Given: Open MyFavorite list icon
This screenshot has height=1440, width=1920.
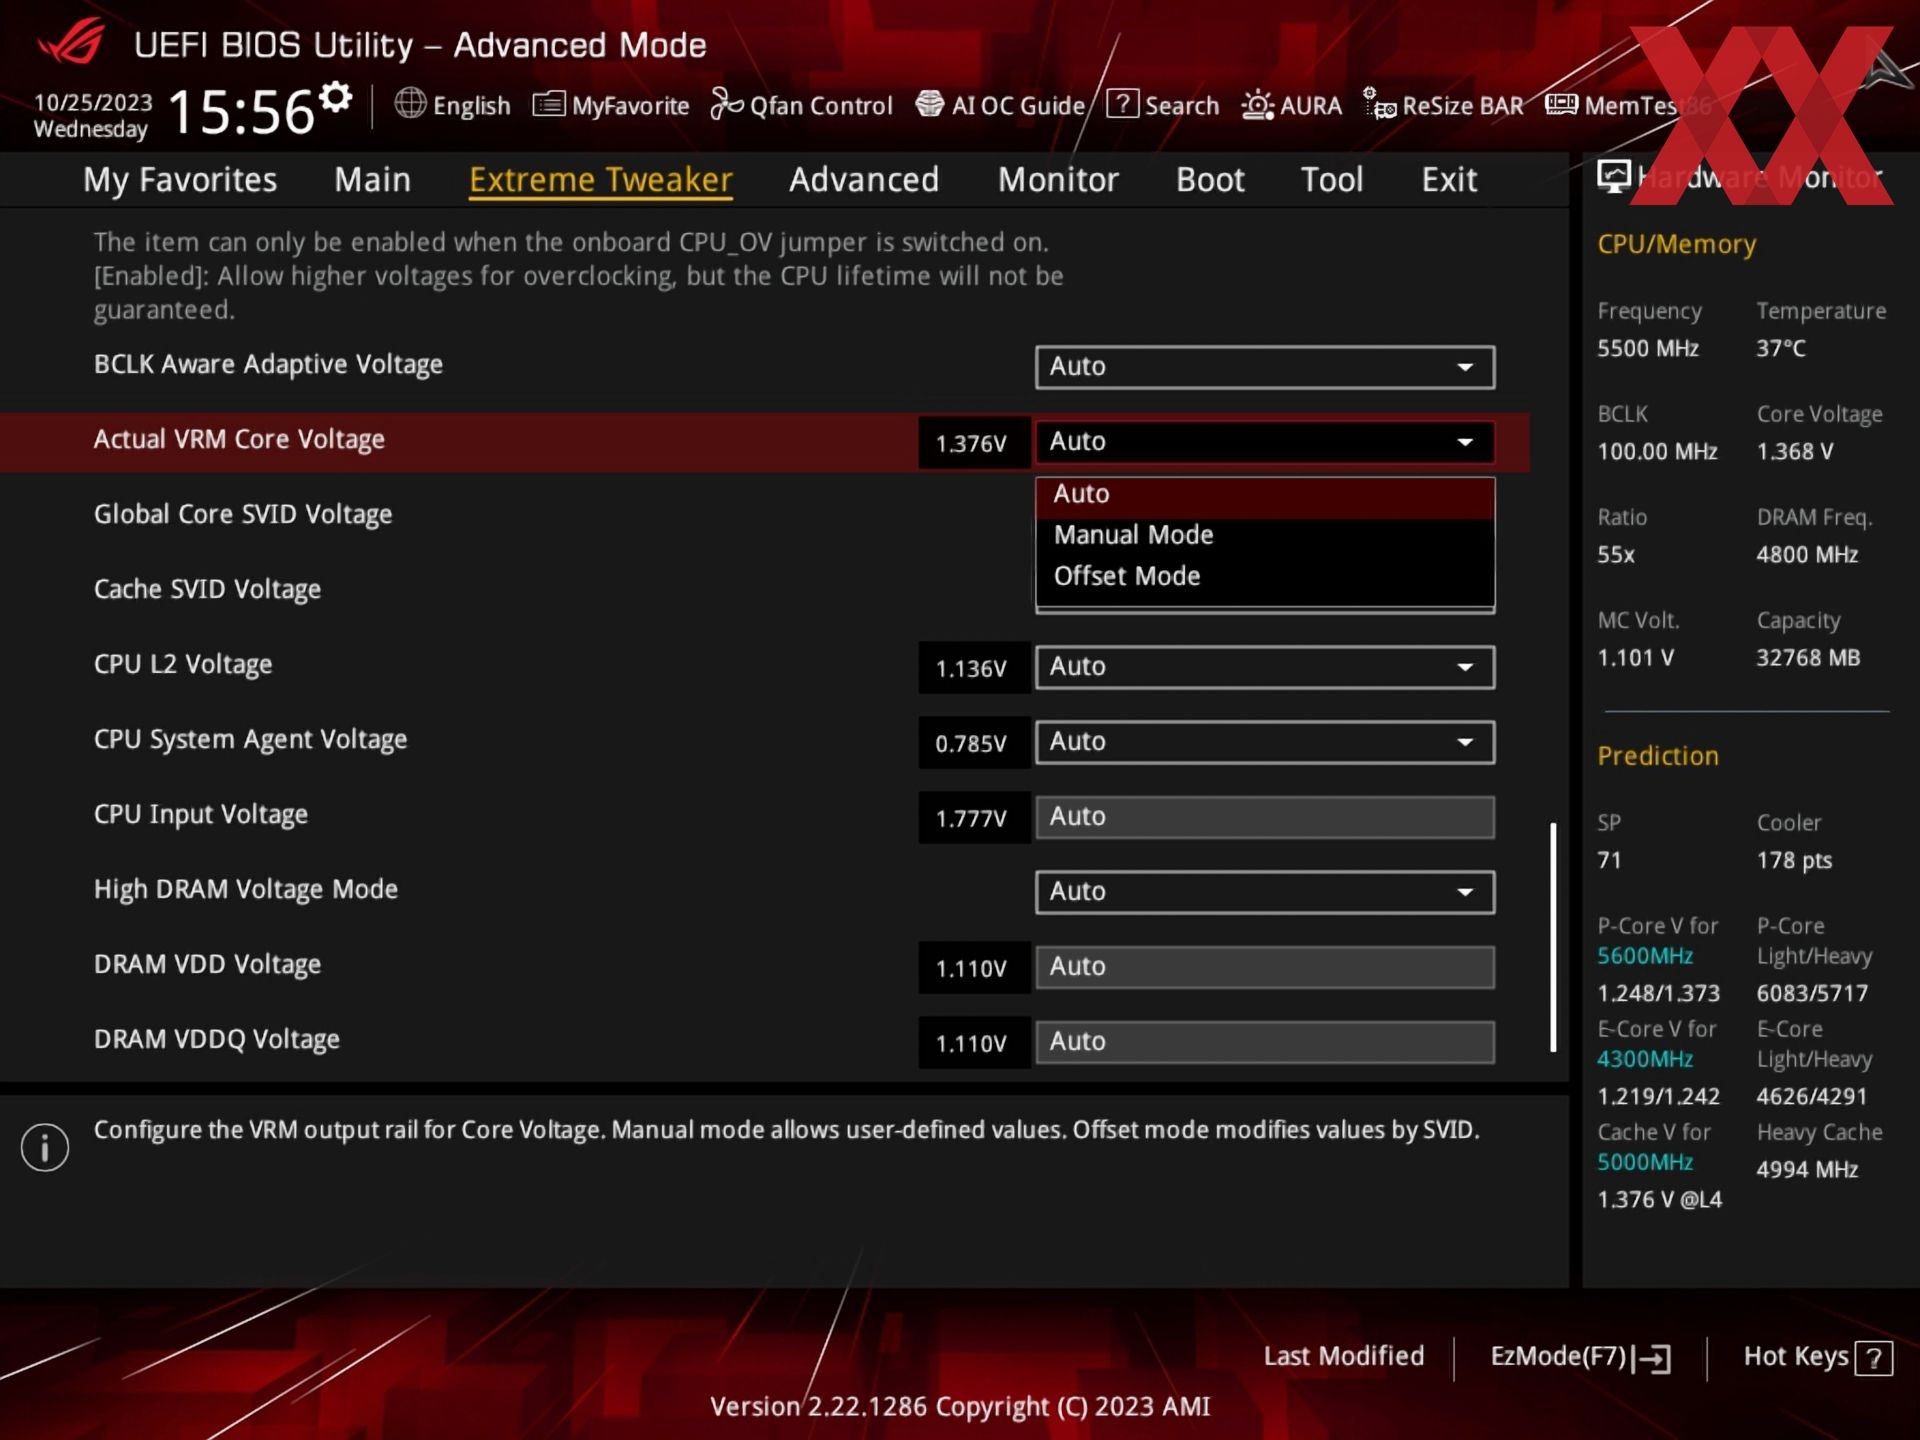Looking at the screenshot, I should tap(549, 104).
